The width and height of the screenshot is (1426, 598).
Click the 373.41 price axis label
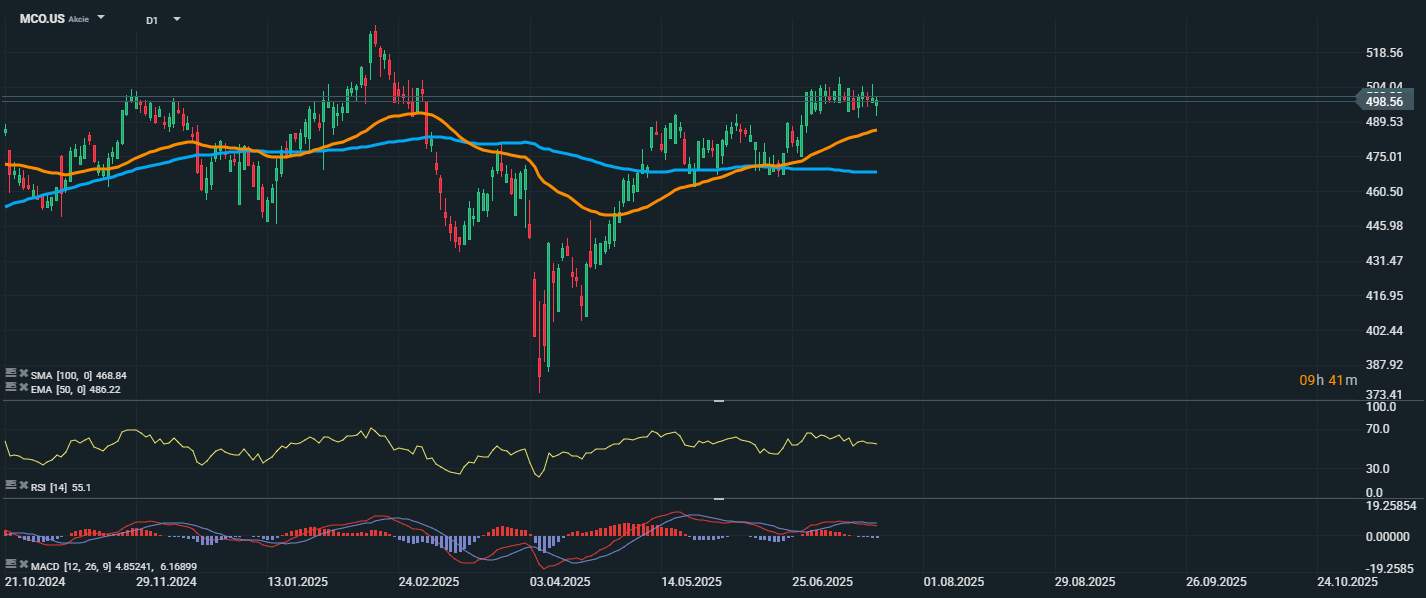pos(1384,395)
